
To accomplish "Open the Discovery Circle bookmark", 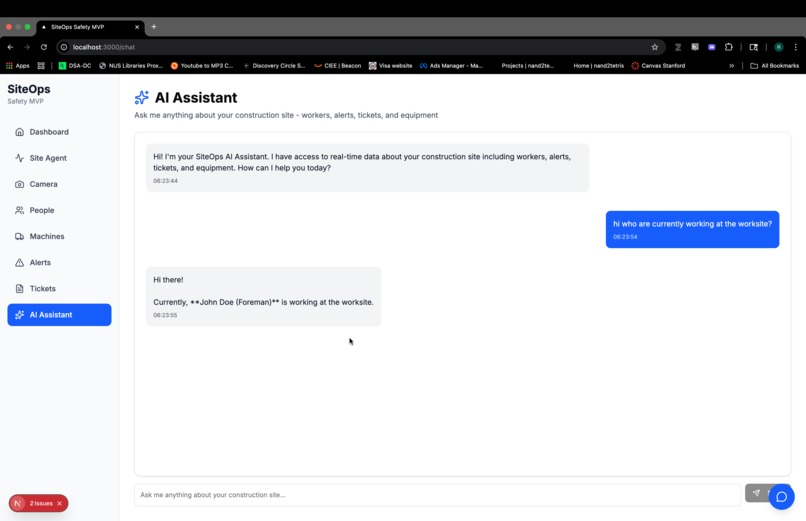I will pyautogui.click(x=274, y=66).
